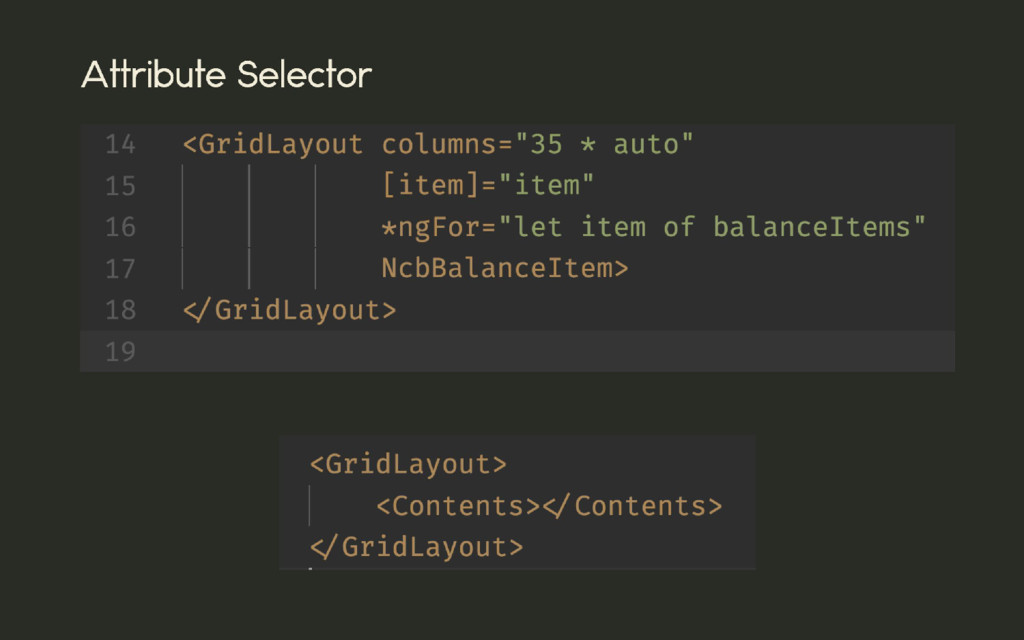
Task: Click the "item" value on line 15
Action: [x=547, y=185]
